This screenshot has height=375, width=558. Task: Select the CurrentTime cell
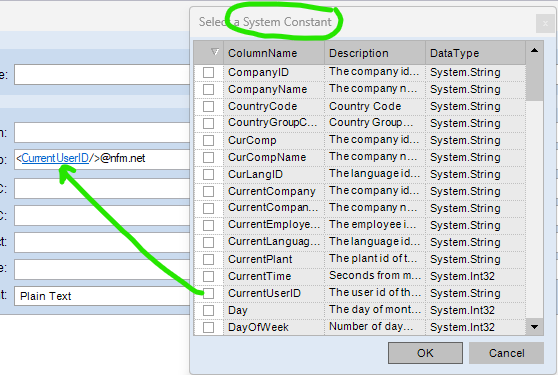tap(274, 276)
